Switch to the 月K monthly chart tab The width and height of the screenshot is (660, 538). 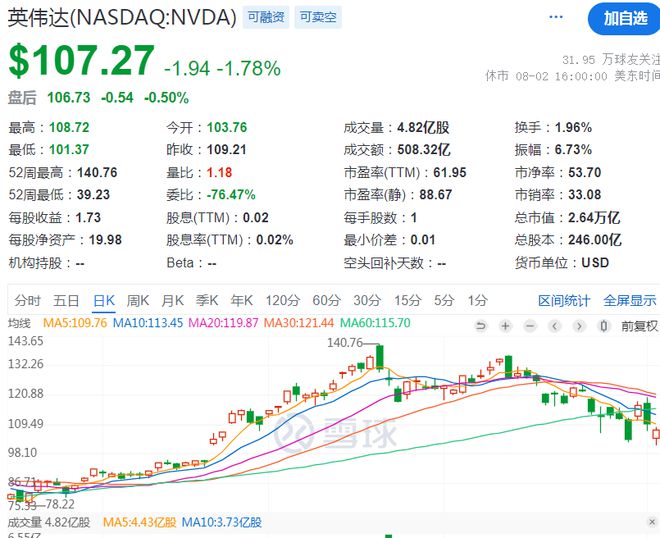[x=172, y=300]
